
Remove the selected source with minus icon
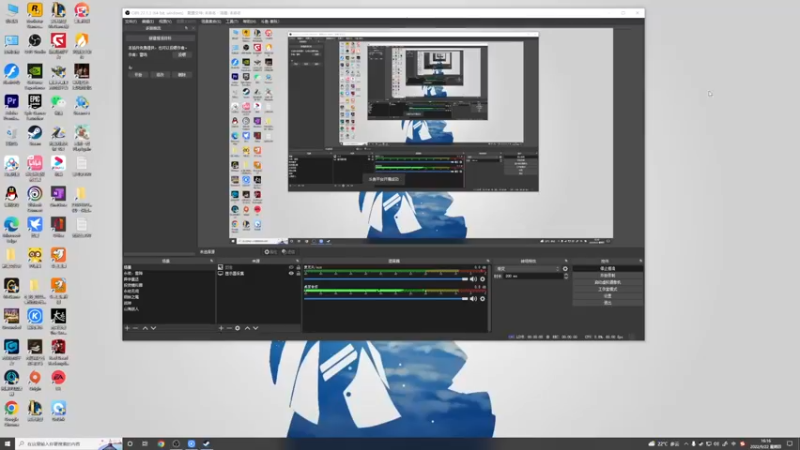pyautogui.click(x=229, y=328)
